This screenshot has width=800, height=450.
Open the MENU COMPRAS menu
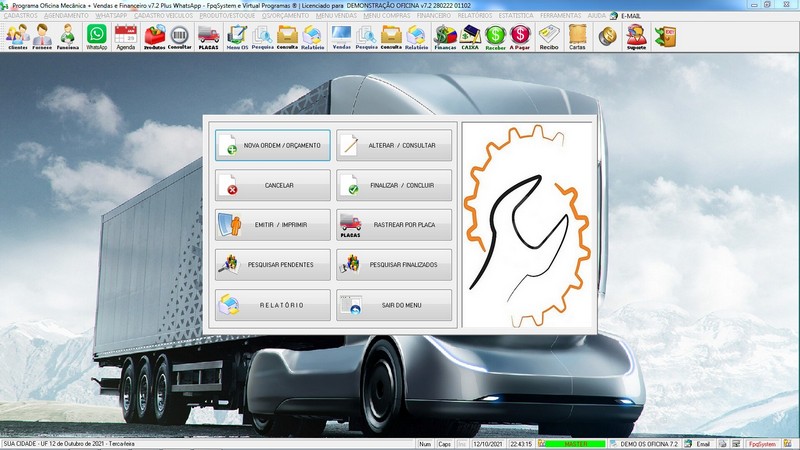click(387, 16)
